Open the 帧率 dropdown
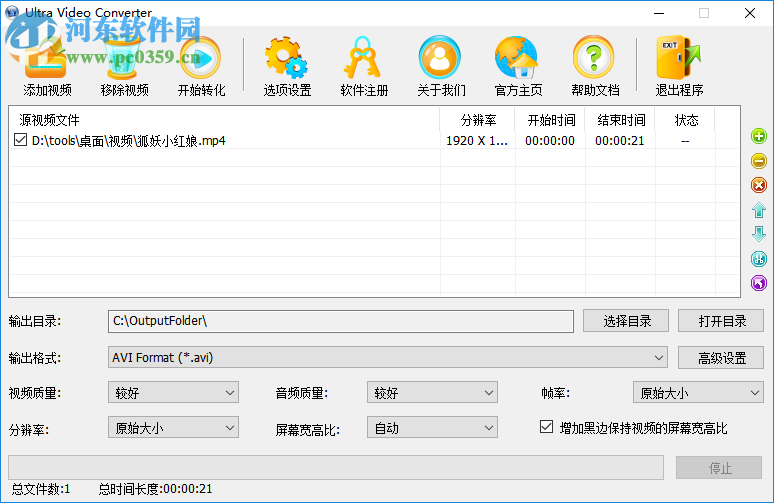Screen dimensions: 774x503 coord(698,392)
